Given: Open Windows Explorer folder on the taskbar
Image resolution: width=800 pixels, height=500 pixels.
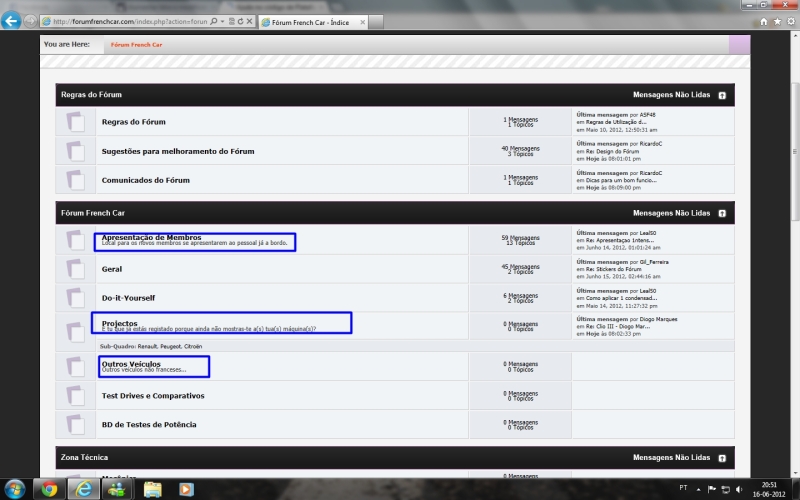Looking at the screenshot, I should click(153, 490).
